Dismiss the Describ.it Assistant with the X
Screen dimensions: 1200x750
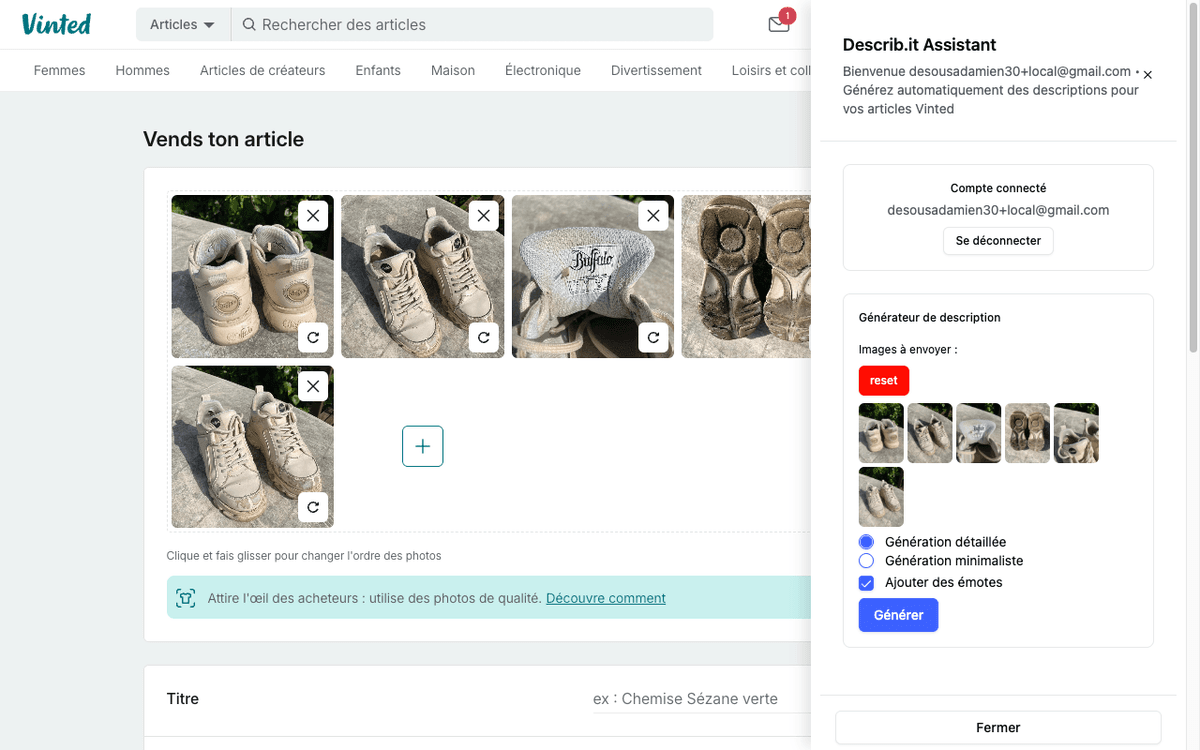tap(1146, 74)
